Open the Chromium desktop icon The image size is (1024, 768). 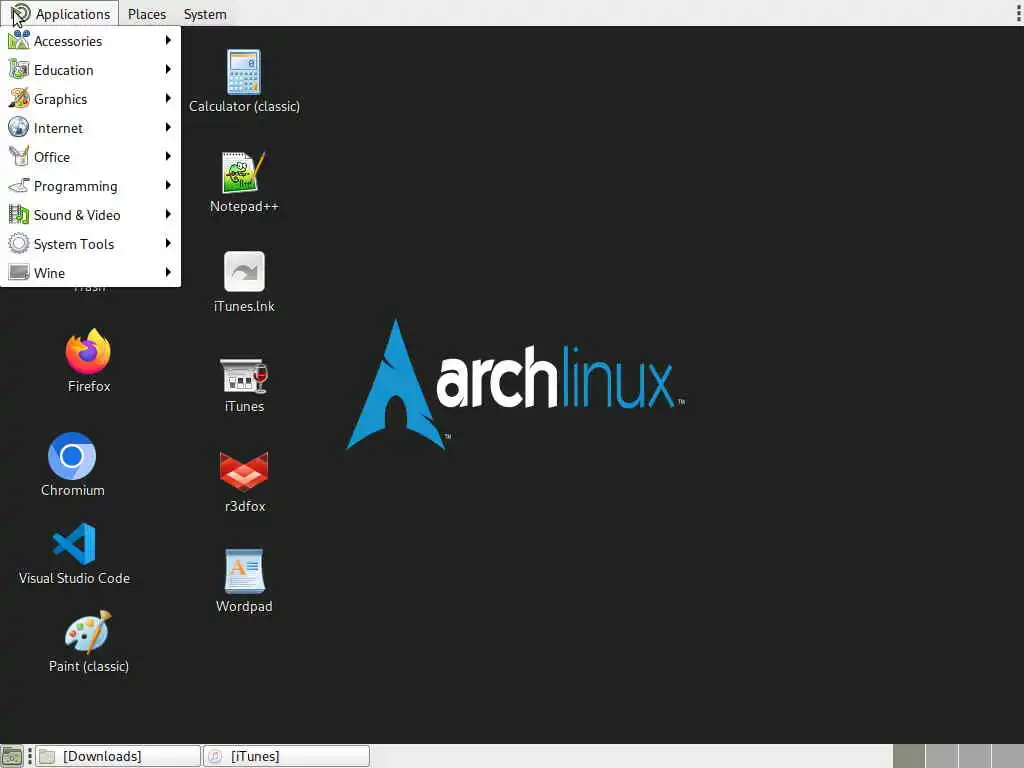point(72,456)
